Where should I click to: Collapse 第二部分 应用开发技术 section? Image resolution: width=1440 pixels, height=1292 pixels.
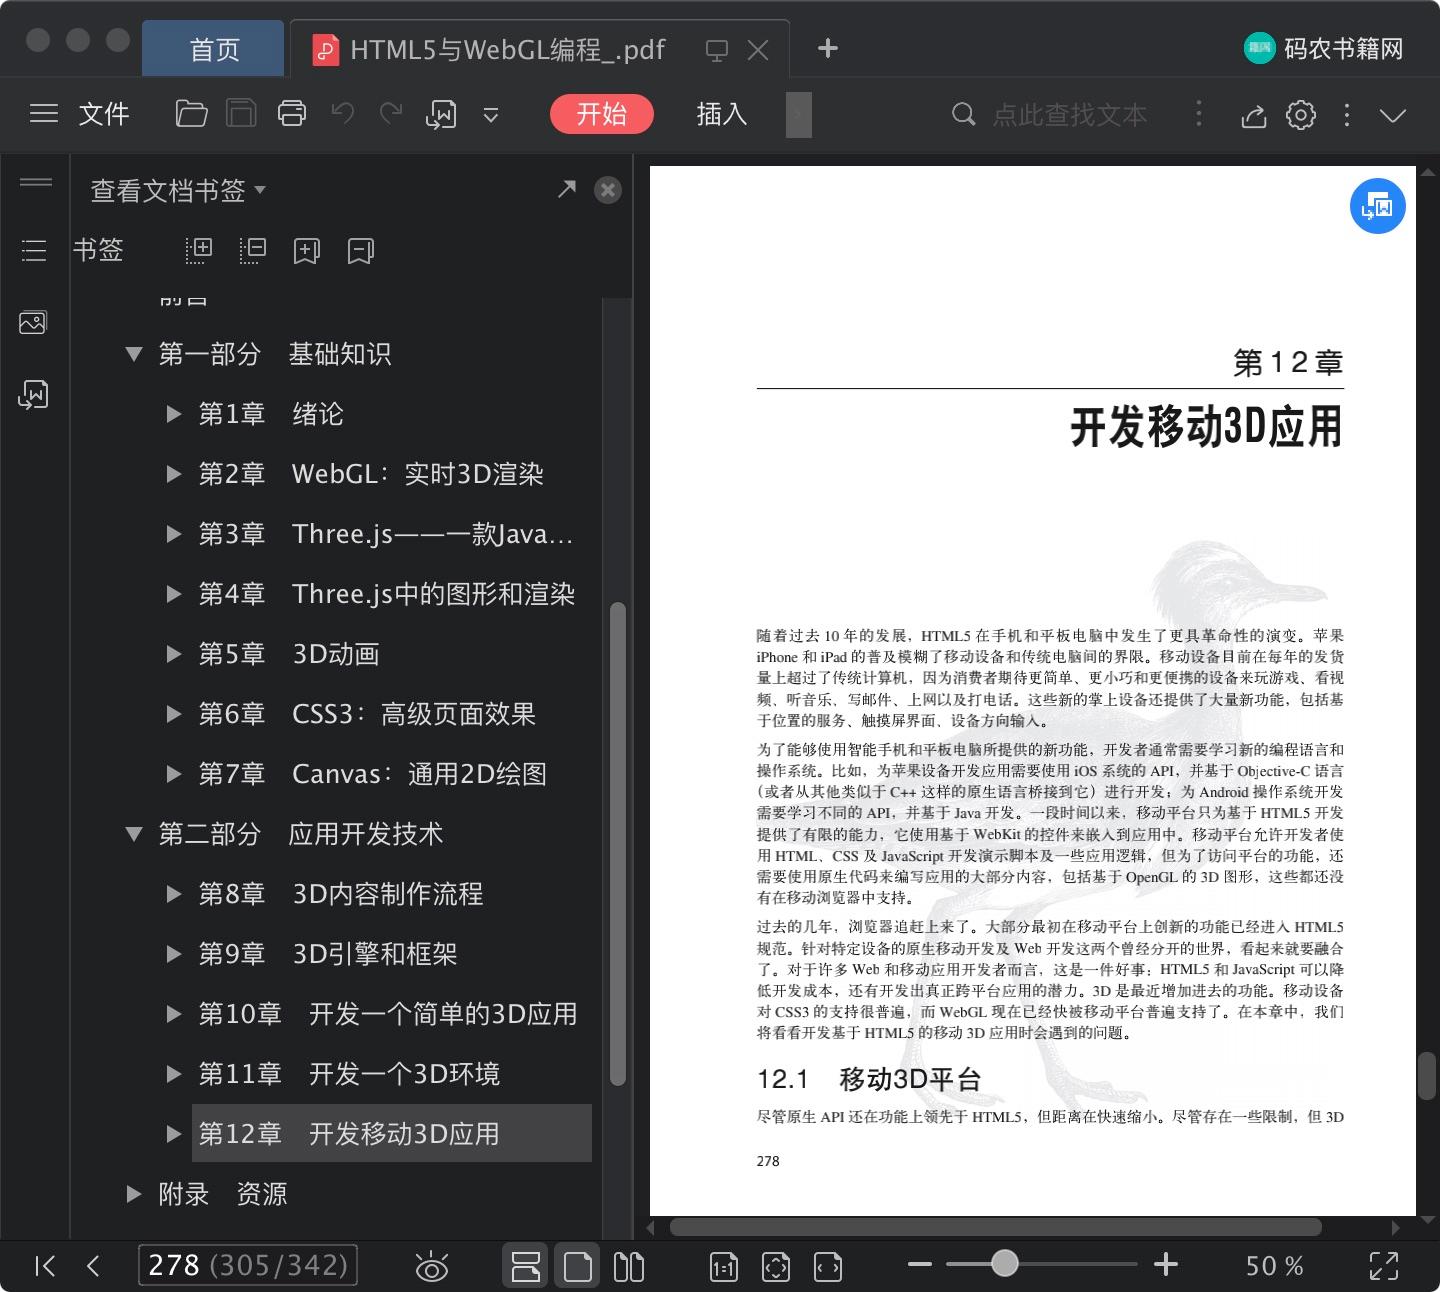tap(133, 833)
